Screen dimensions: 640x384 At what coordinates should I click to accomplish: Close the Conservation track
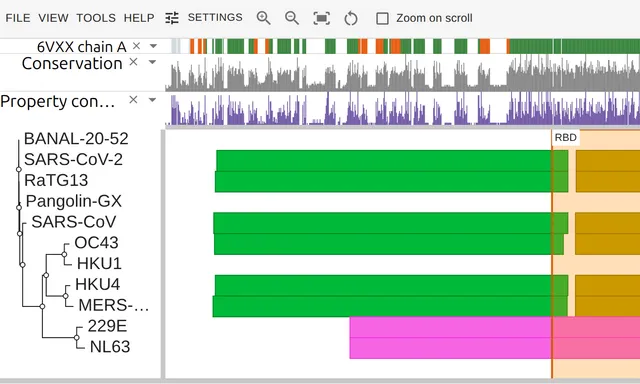click(133, 62)
